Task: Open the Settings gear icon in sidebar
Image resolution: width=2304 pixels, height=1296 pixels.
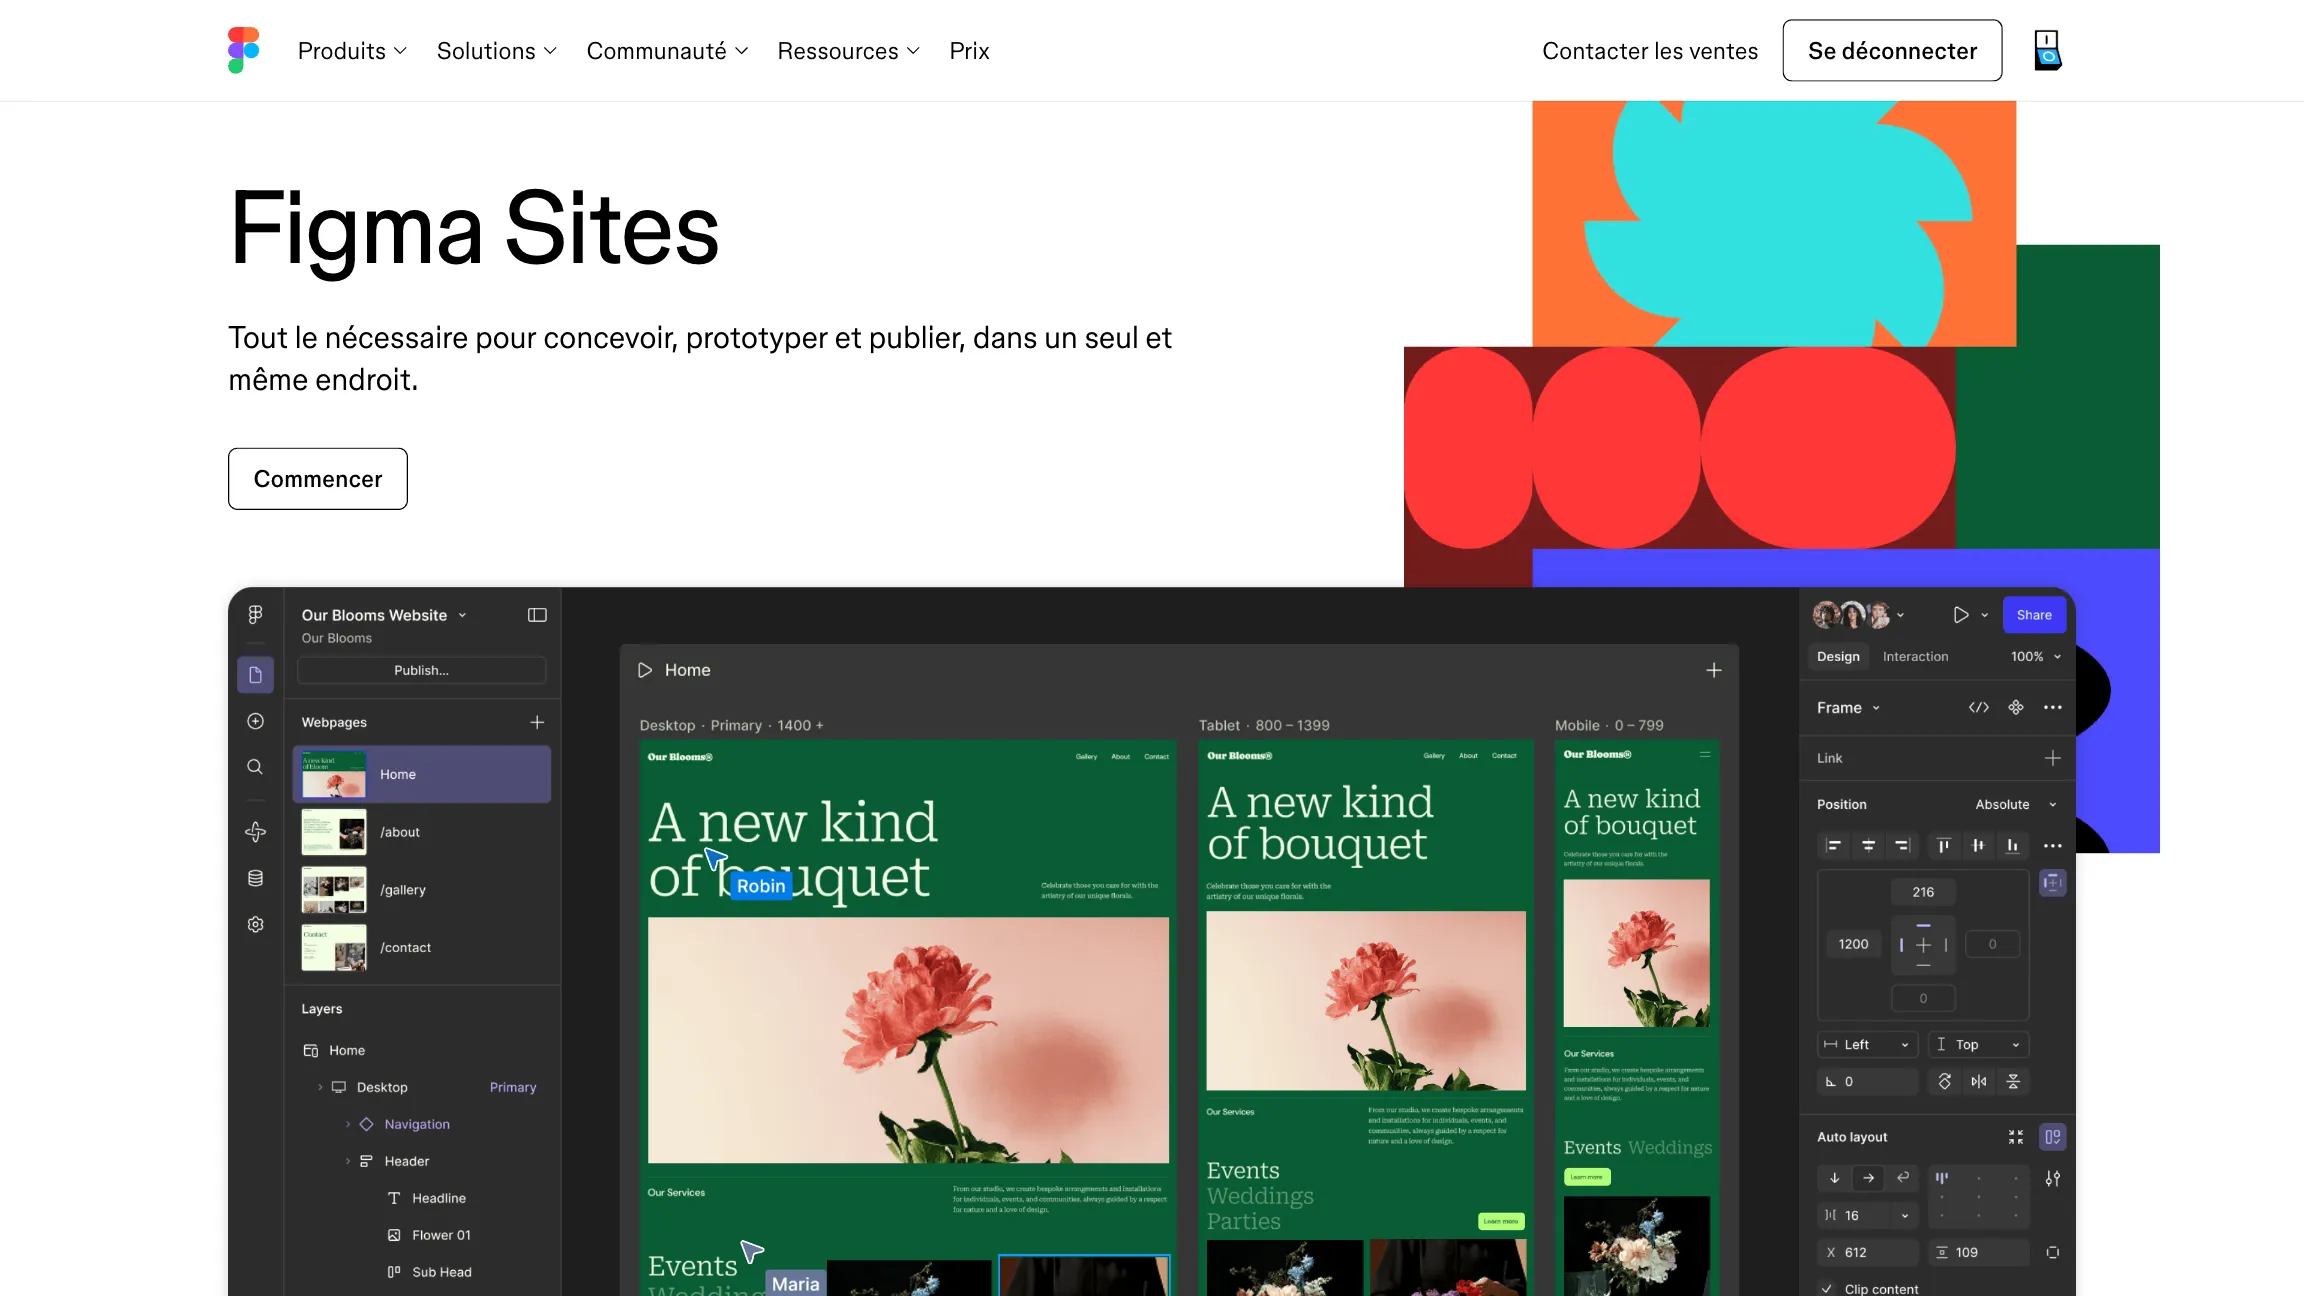Action: 256,924
